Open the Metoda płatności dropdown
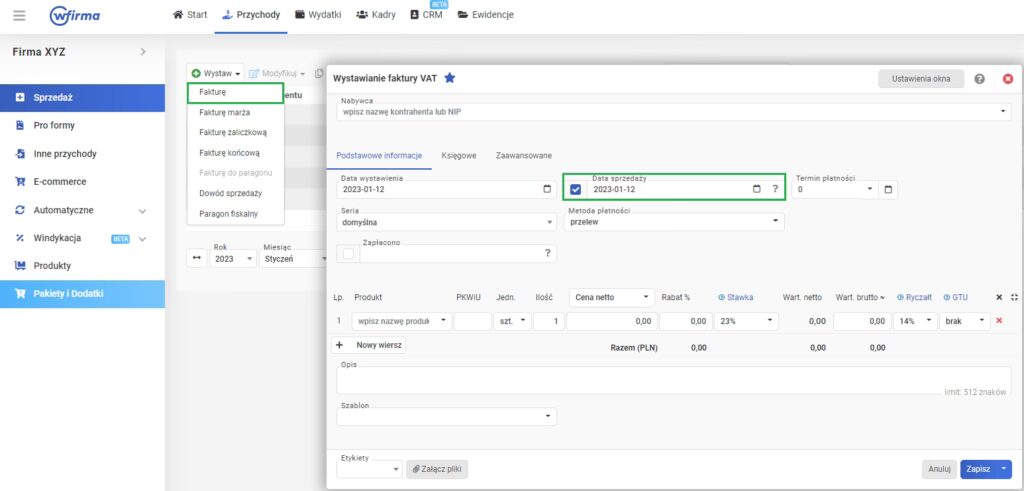 point(673,222)
